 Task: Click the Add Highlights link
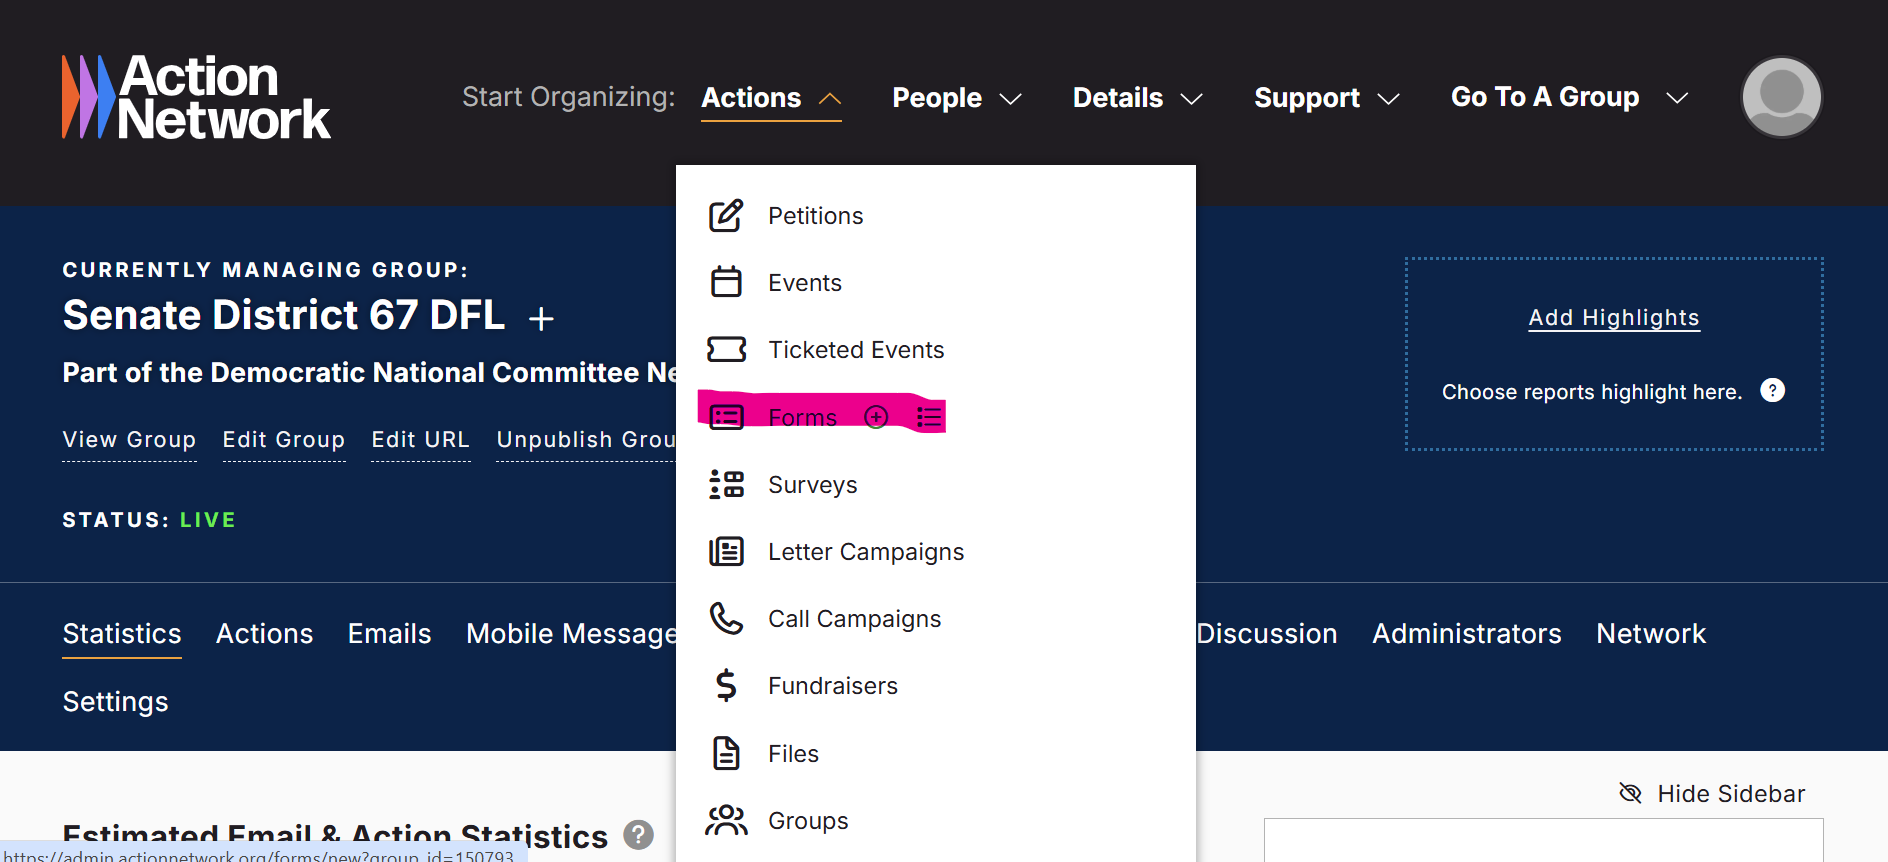pos(1614,318)
